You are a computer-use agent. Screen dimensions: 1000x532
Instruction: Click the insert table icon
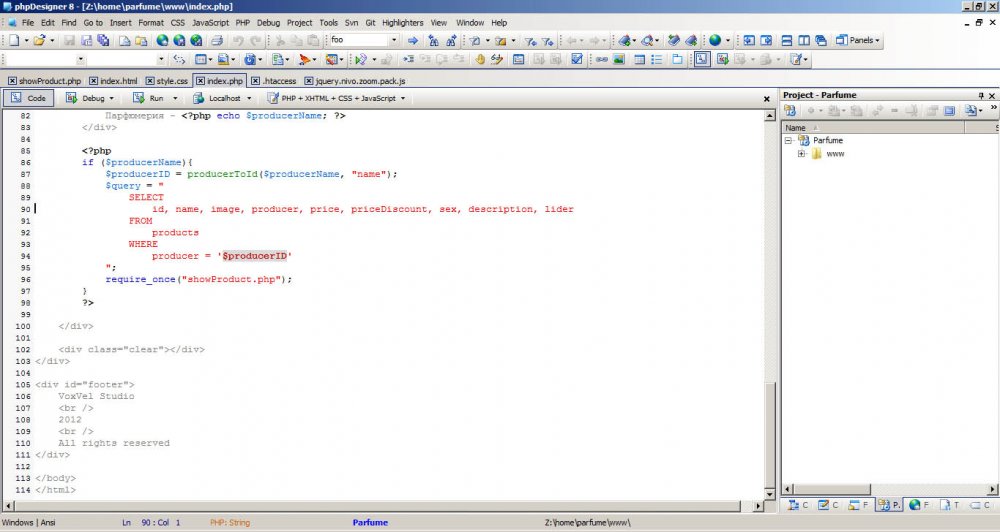[640, 59]
